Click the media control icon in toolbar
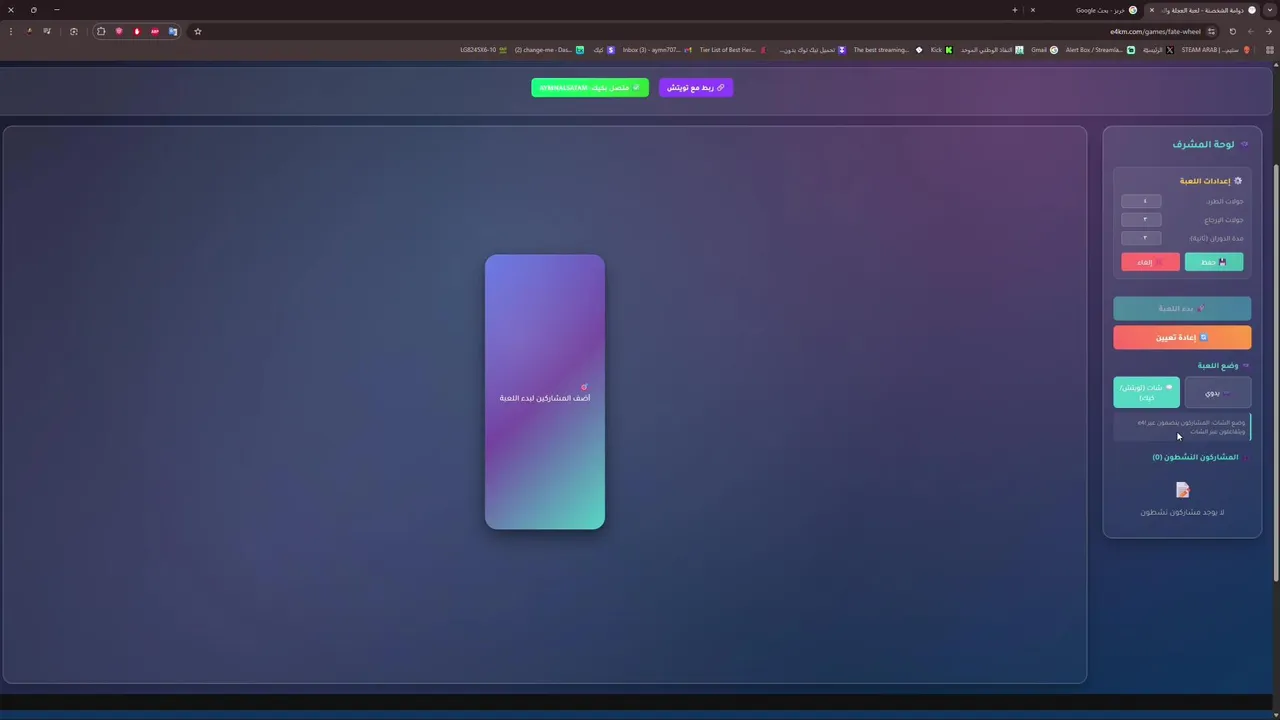This screenshot has width=1280, height=720. click(x=47, y=31)
